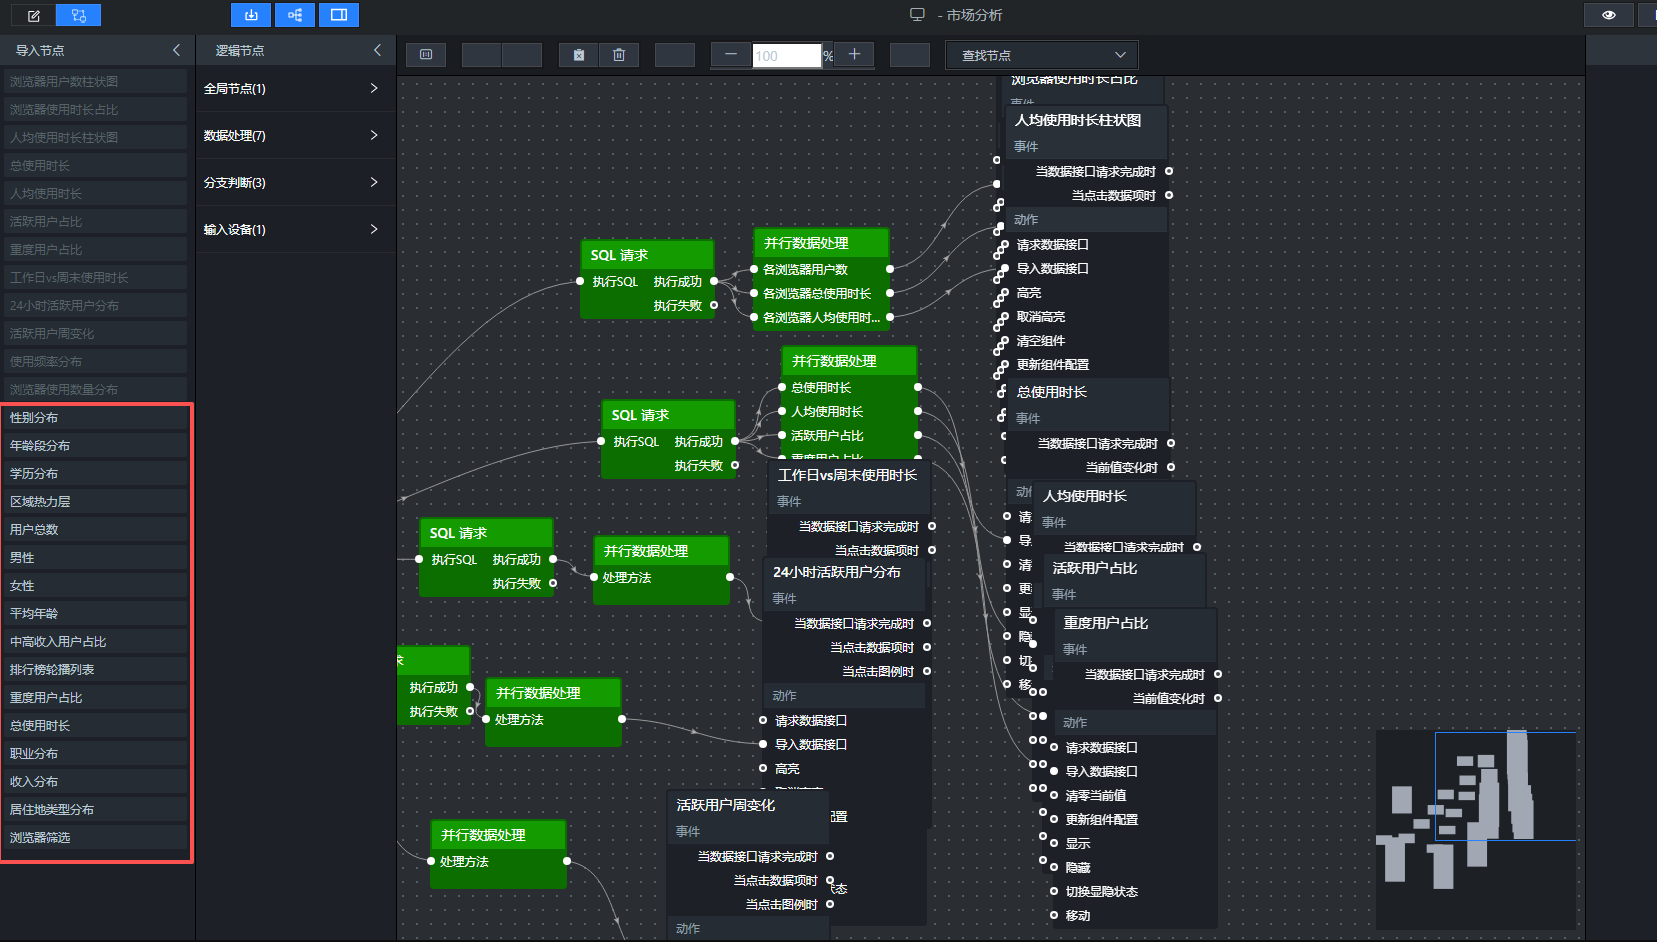Click the zoom percentage input field
This screenshot has height=942, width=1657.
click(x=787, y=56)
